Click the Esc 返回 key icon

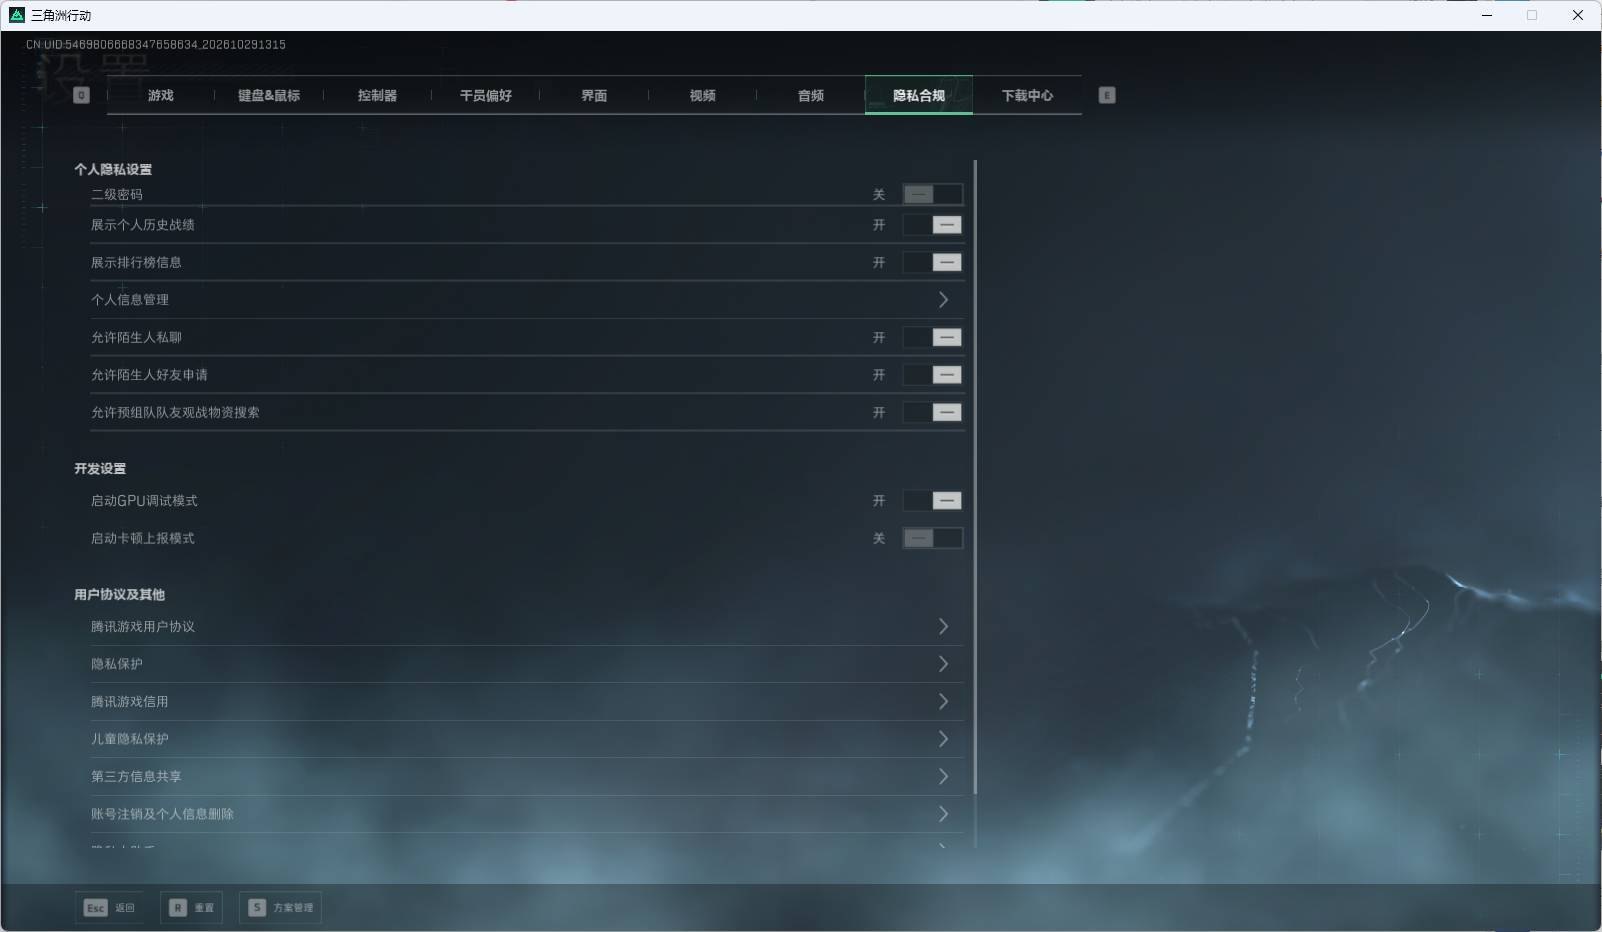(x=96, y=908)
